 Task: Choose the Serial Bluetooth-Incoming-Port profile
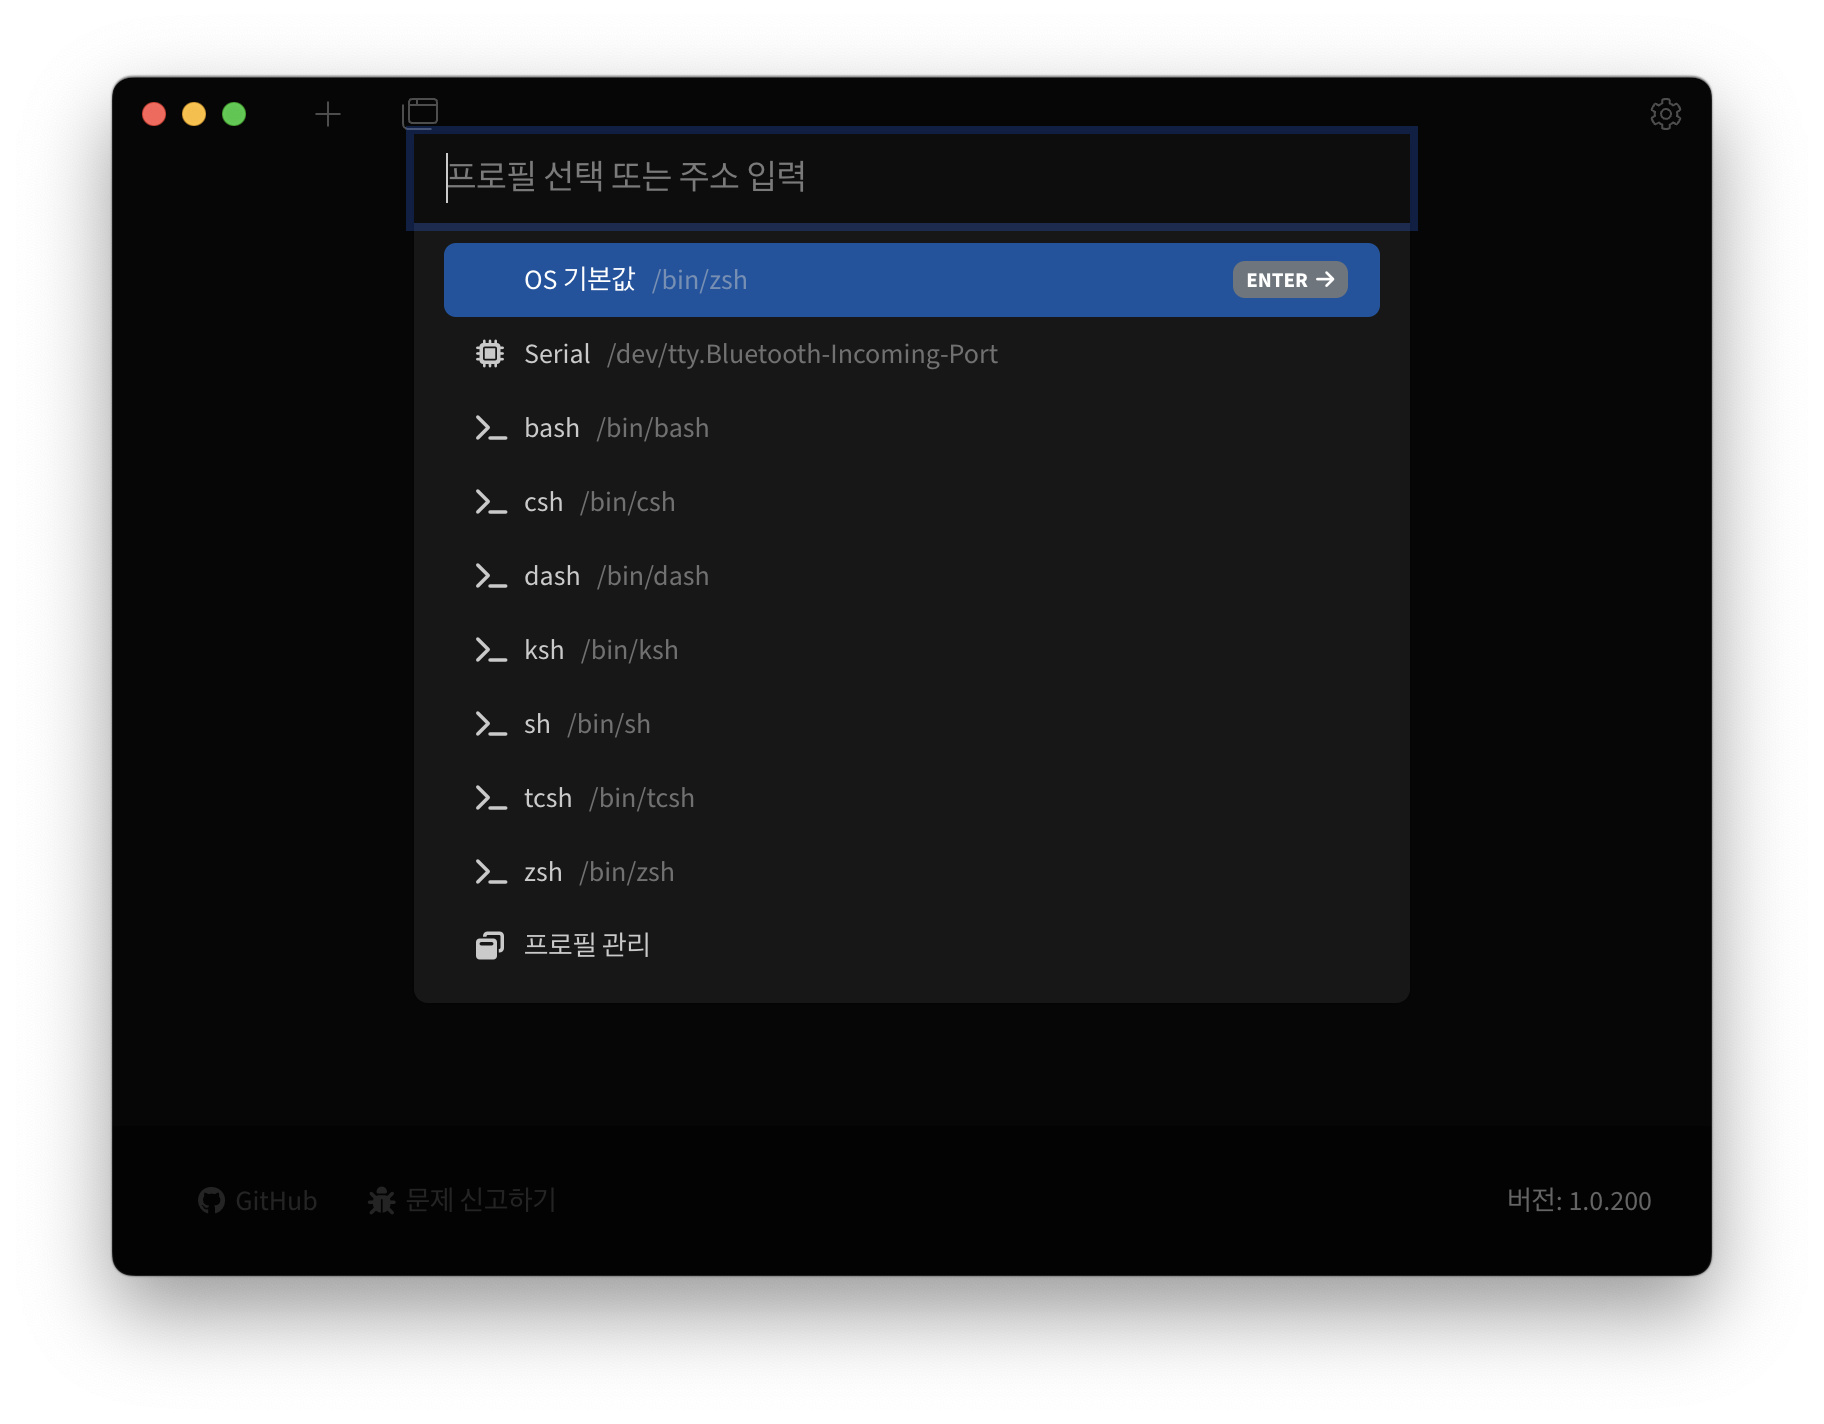[x=911, y=354]
